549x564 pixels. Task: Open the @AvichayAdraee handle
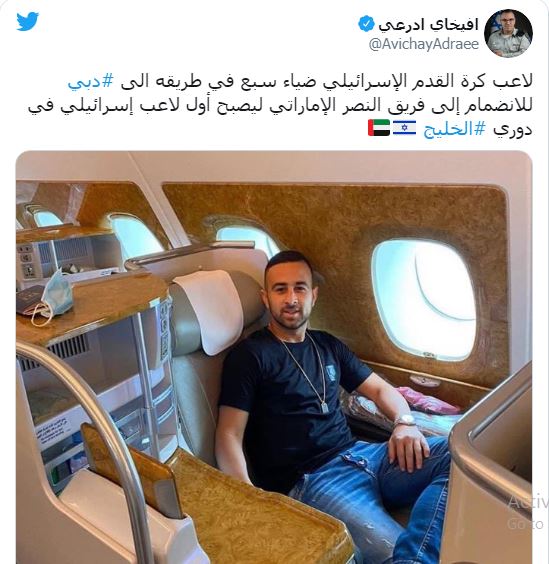pyautogui.click(x=424, y=44)
